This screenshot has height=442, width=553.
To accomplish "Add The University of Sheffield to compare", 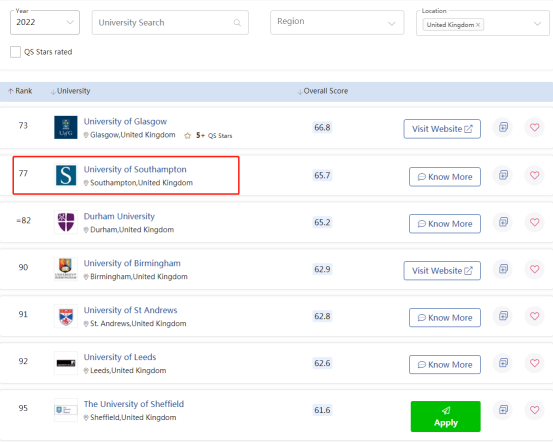I will [x=503, y=410].
